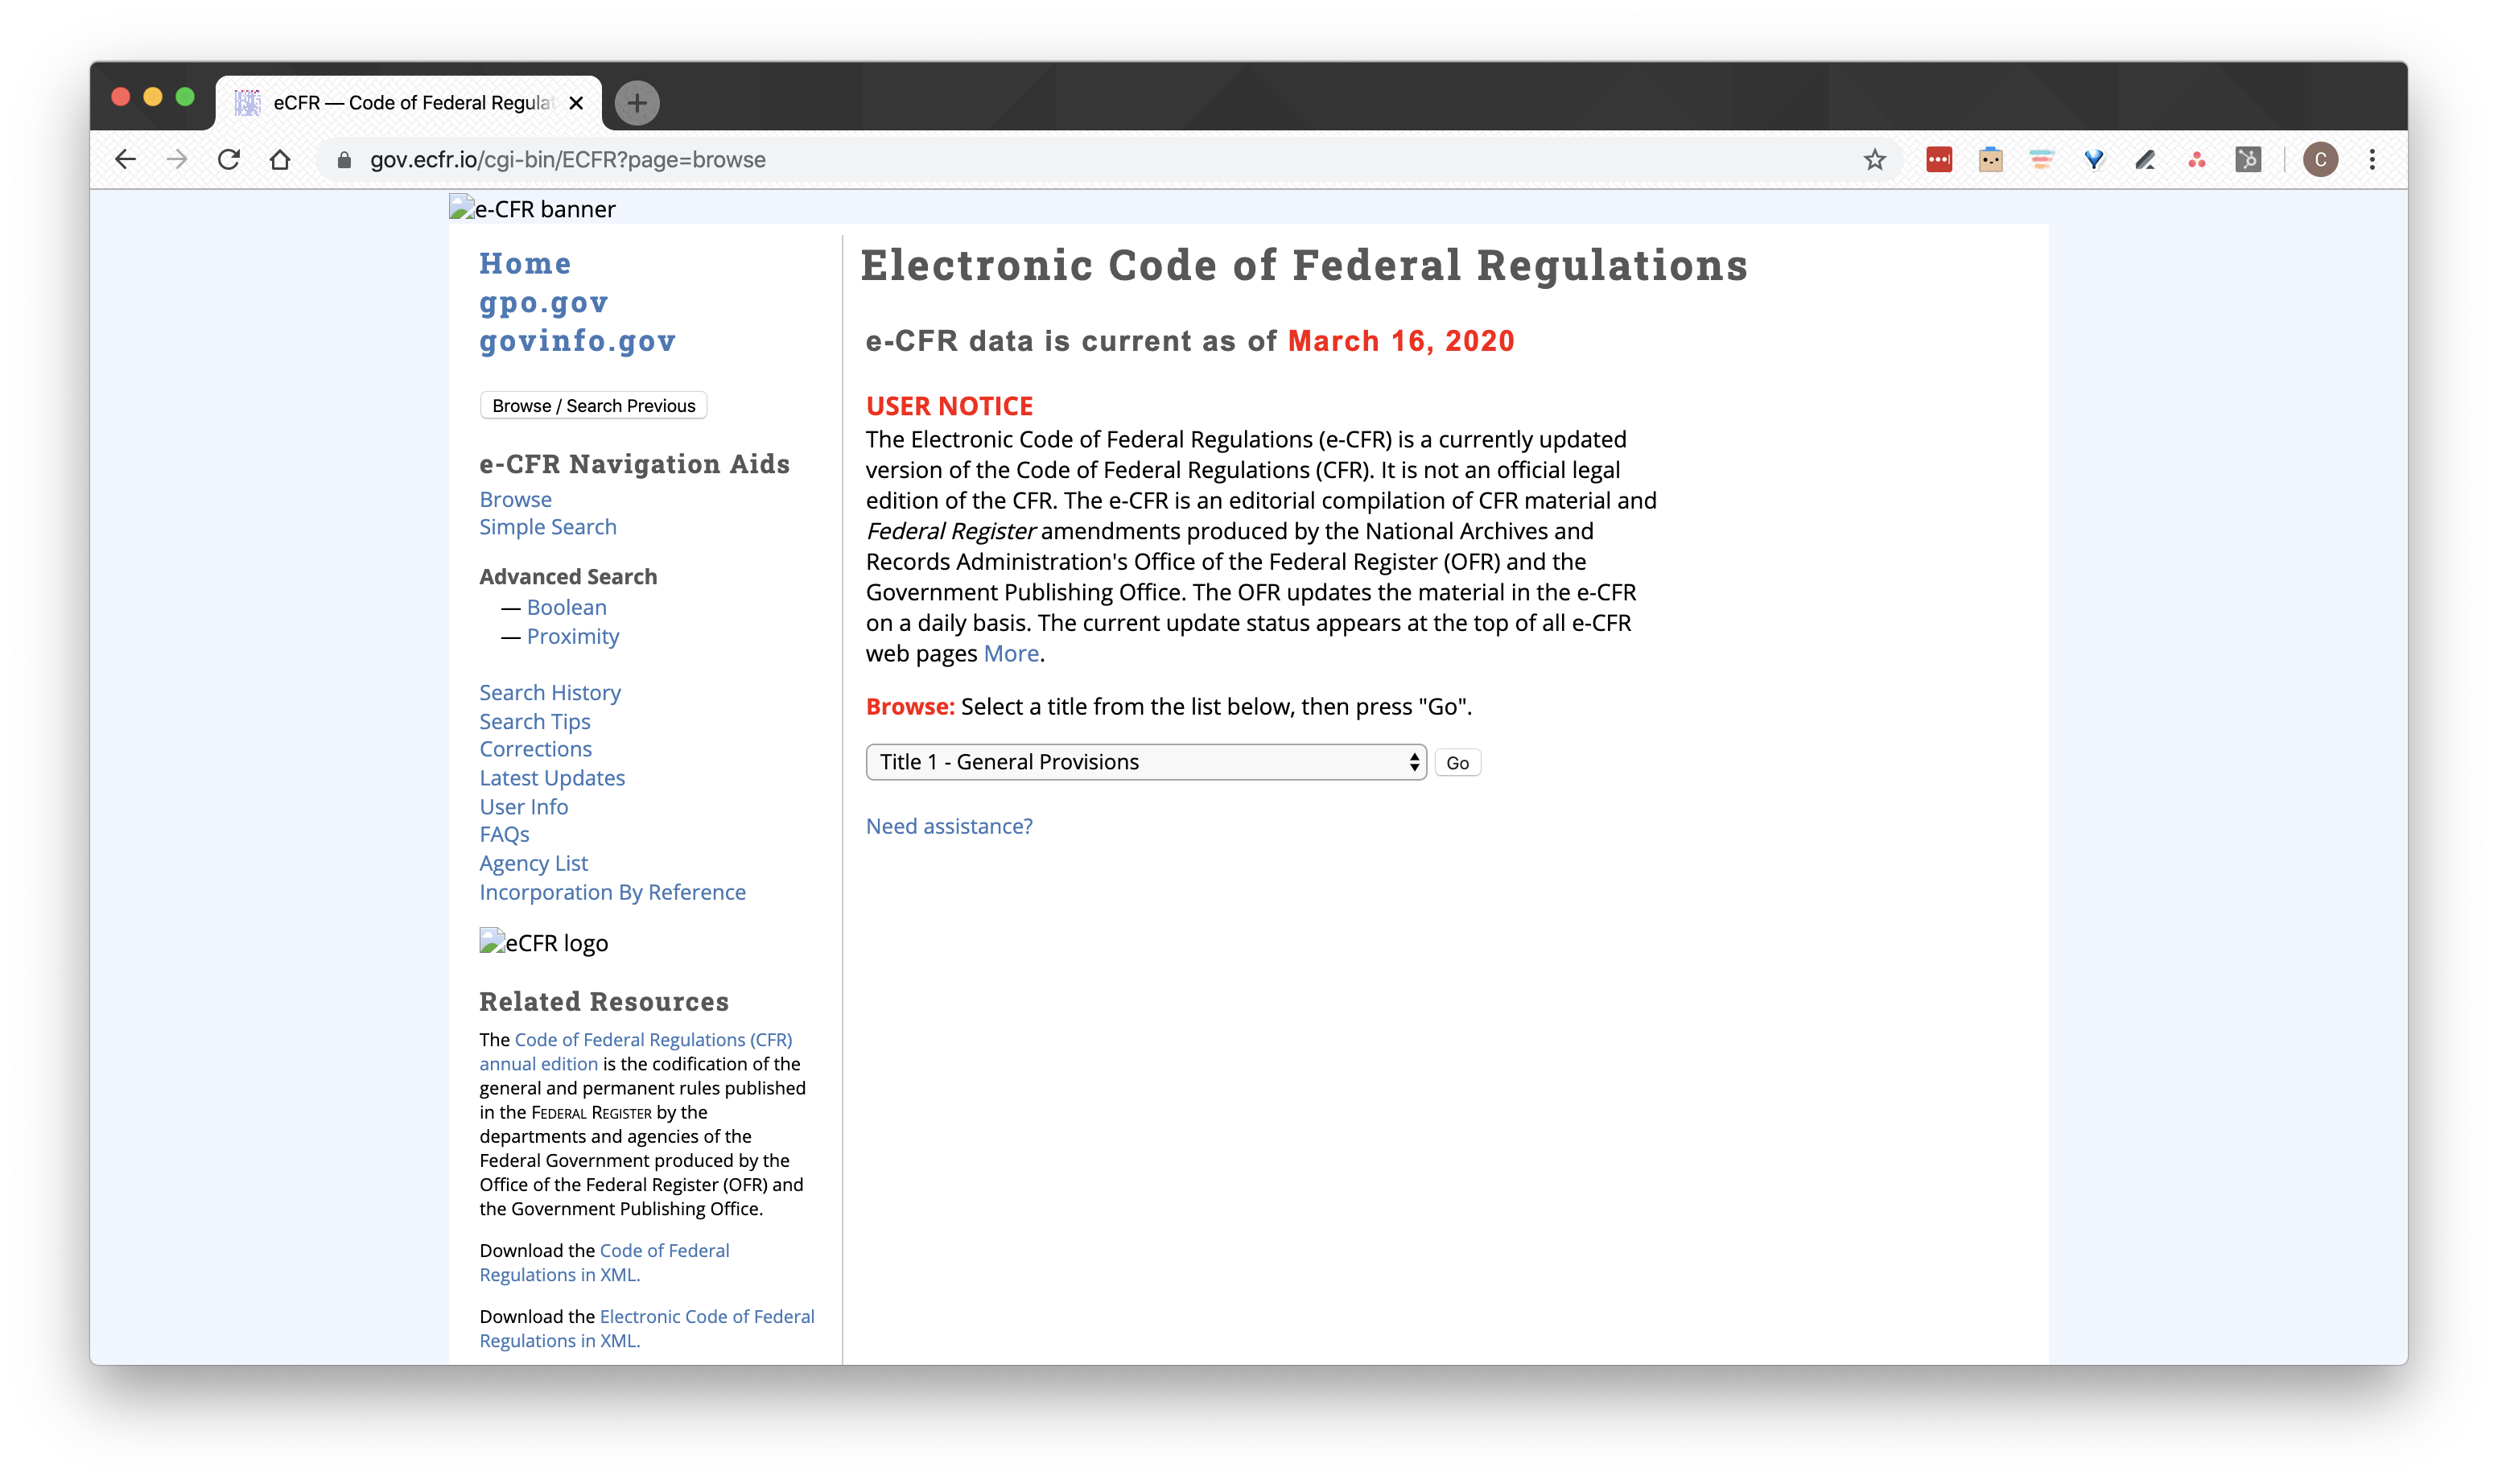The width and height of the screenshot is (2498, 1484).
Task: Open the Search History link
Action: (x=550, y=692)
